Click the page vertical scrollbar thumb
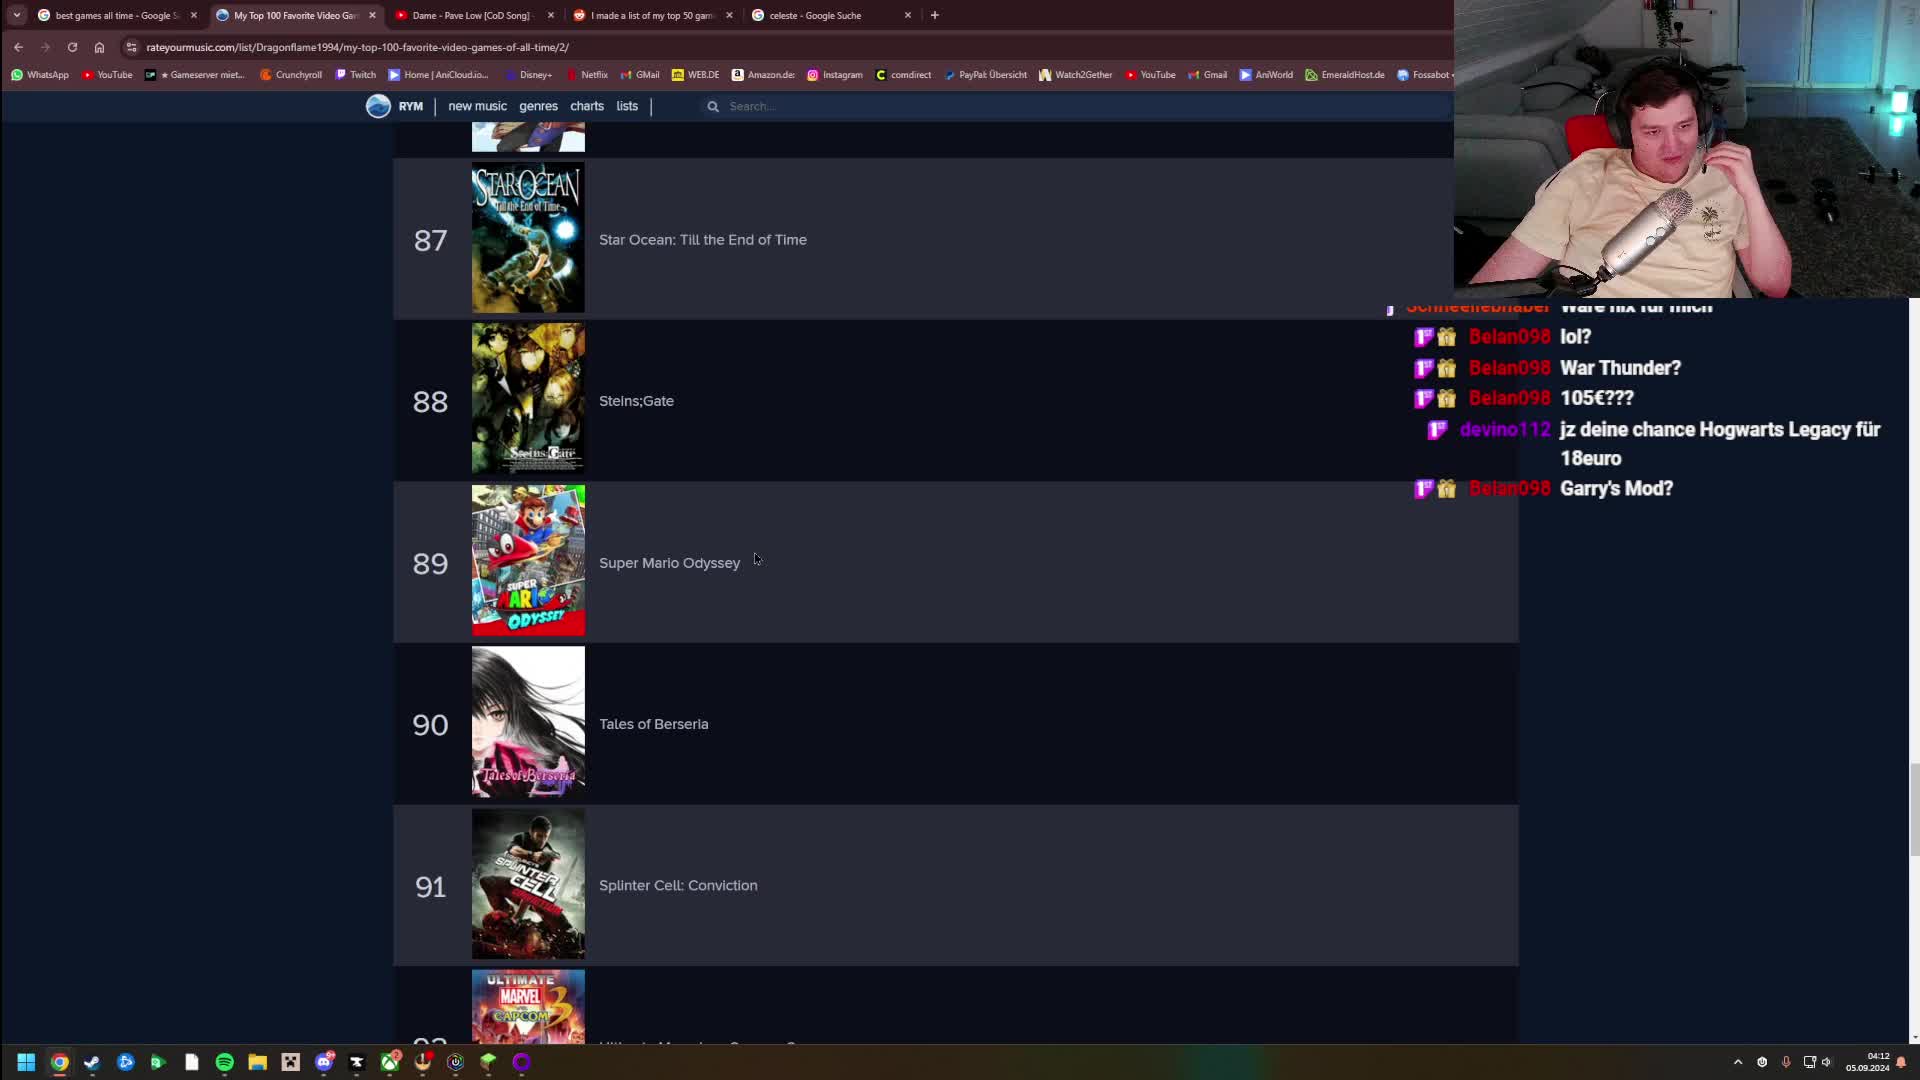Image resolution: width=1920 pixels, height=1080 pixels. [x=1914, y=810]
